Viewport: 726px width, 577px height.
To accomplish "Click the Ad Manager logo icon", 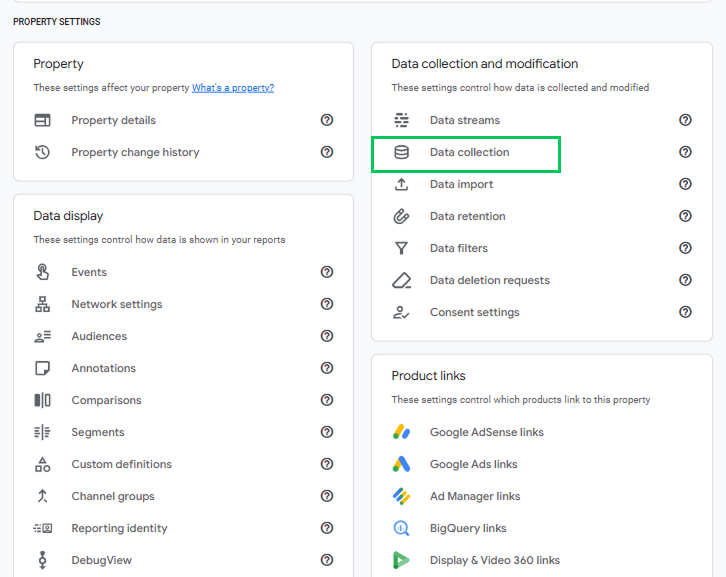I will pyautogui.click(x=401, y=496).
